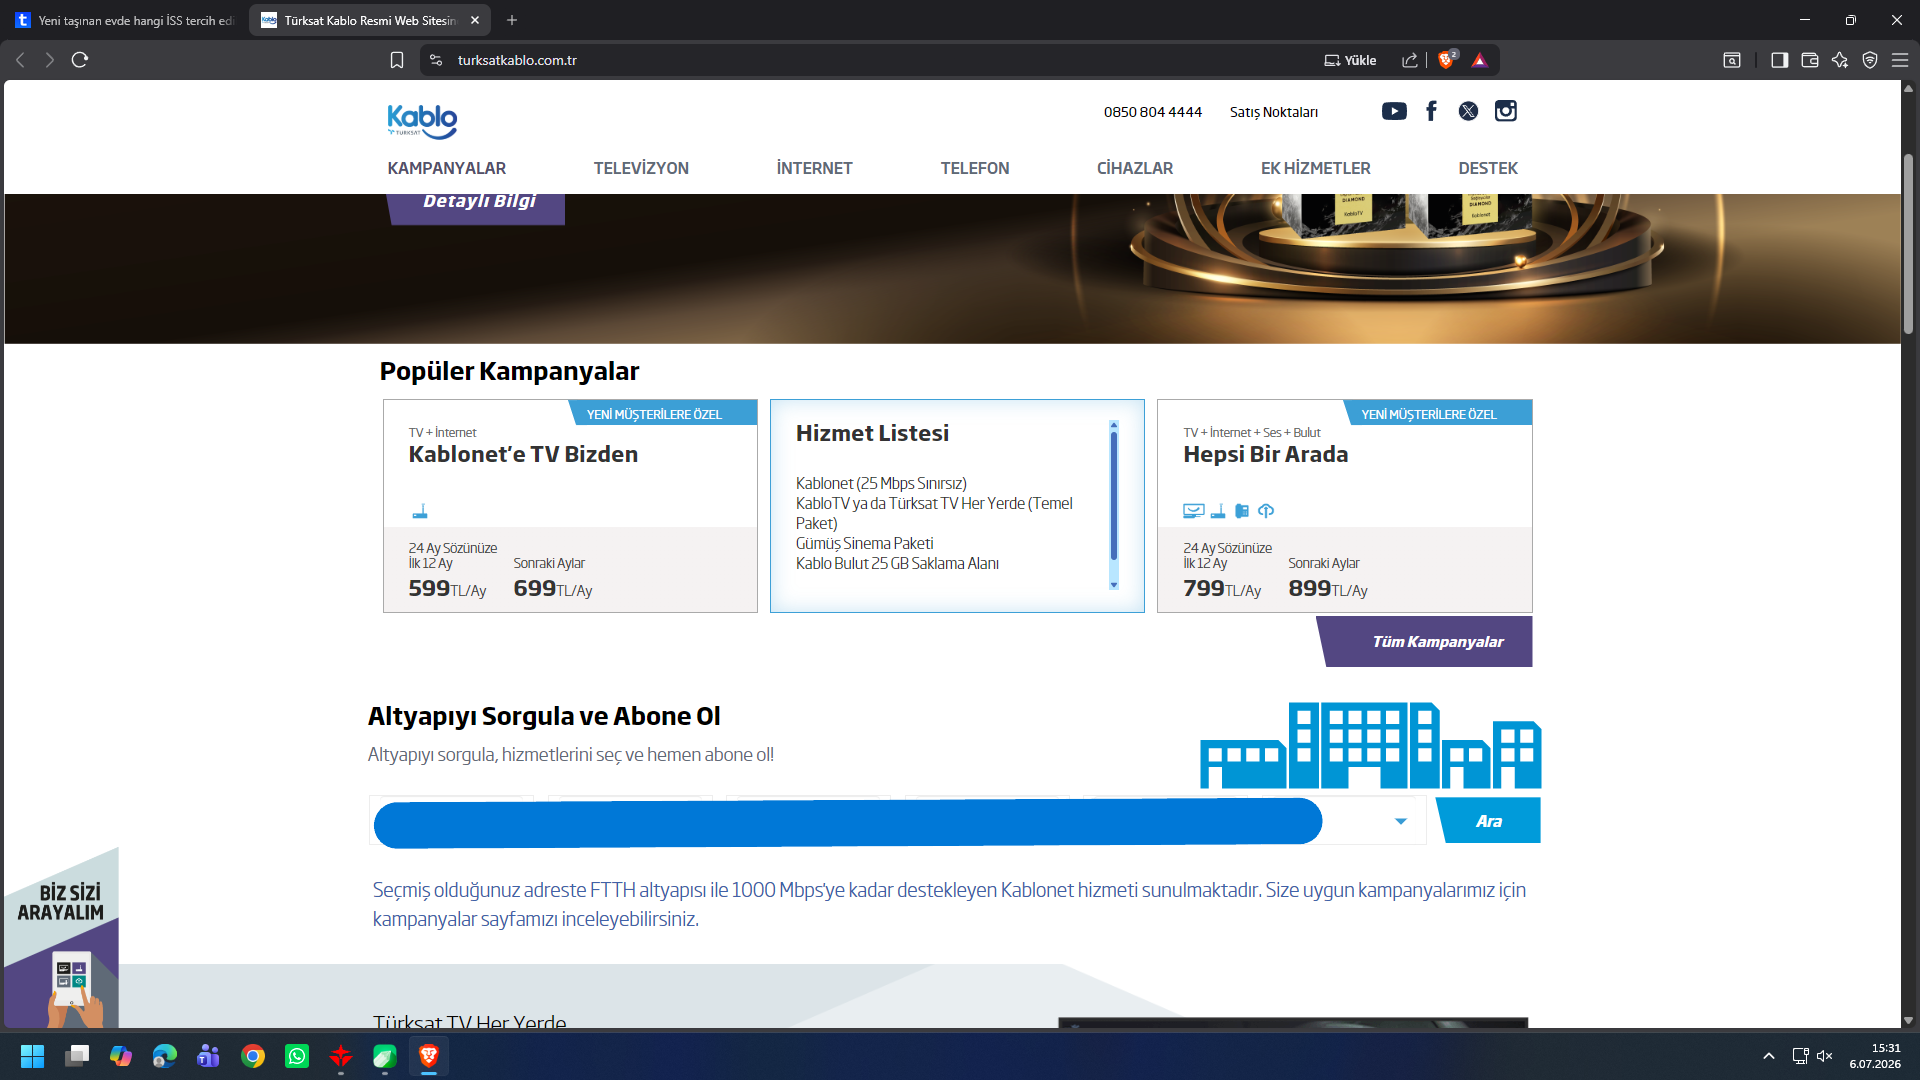
Task: Click 'Gümüş Sinema Paketi' in Hizmet Listesi
Action: 864,543
